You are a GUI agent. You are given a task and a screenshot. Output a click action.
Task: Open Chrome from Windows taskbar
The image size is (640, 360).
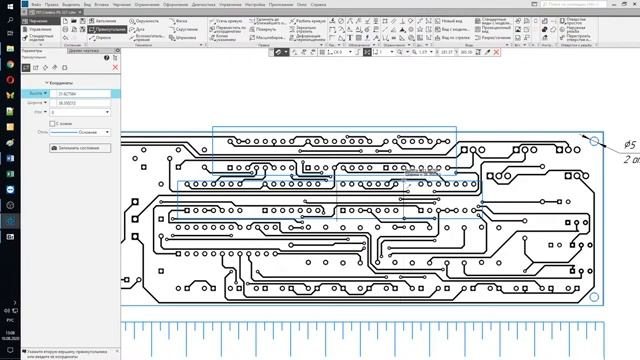pyautogui.click(x=10, y=64)
